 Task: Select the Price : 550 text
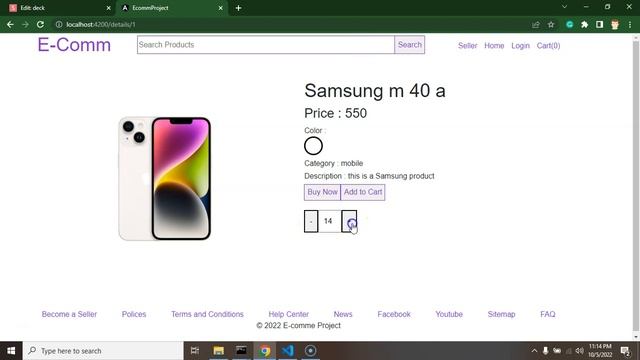click(x=336, y=113)
